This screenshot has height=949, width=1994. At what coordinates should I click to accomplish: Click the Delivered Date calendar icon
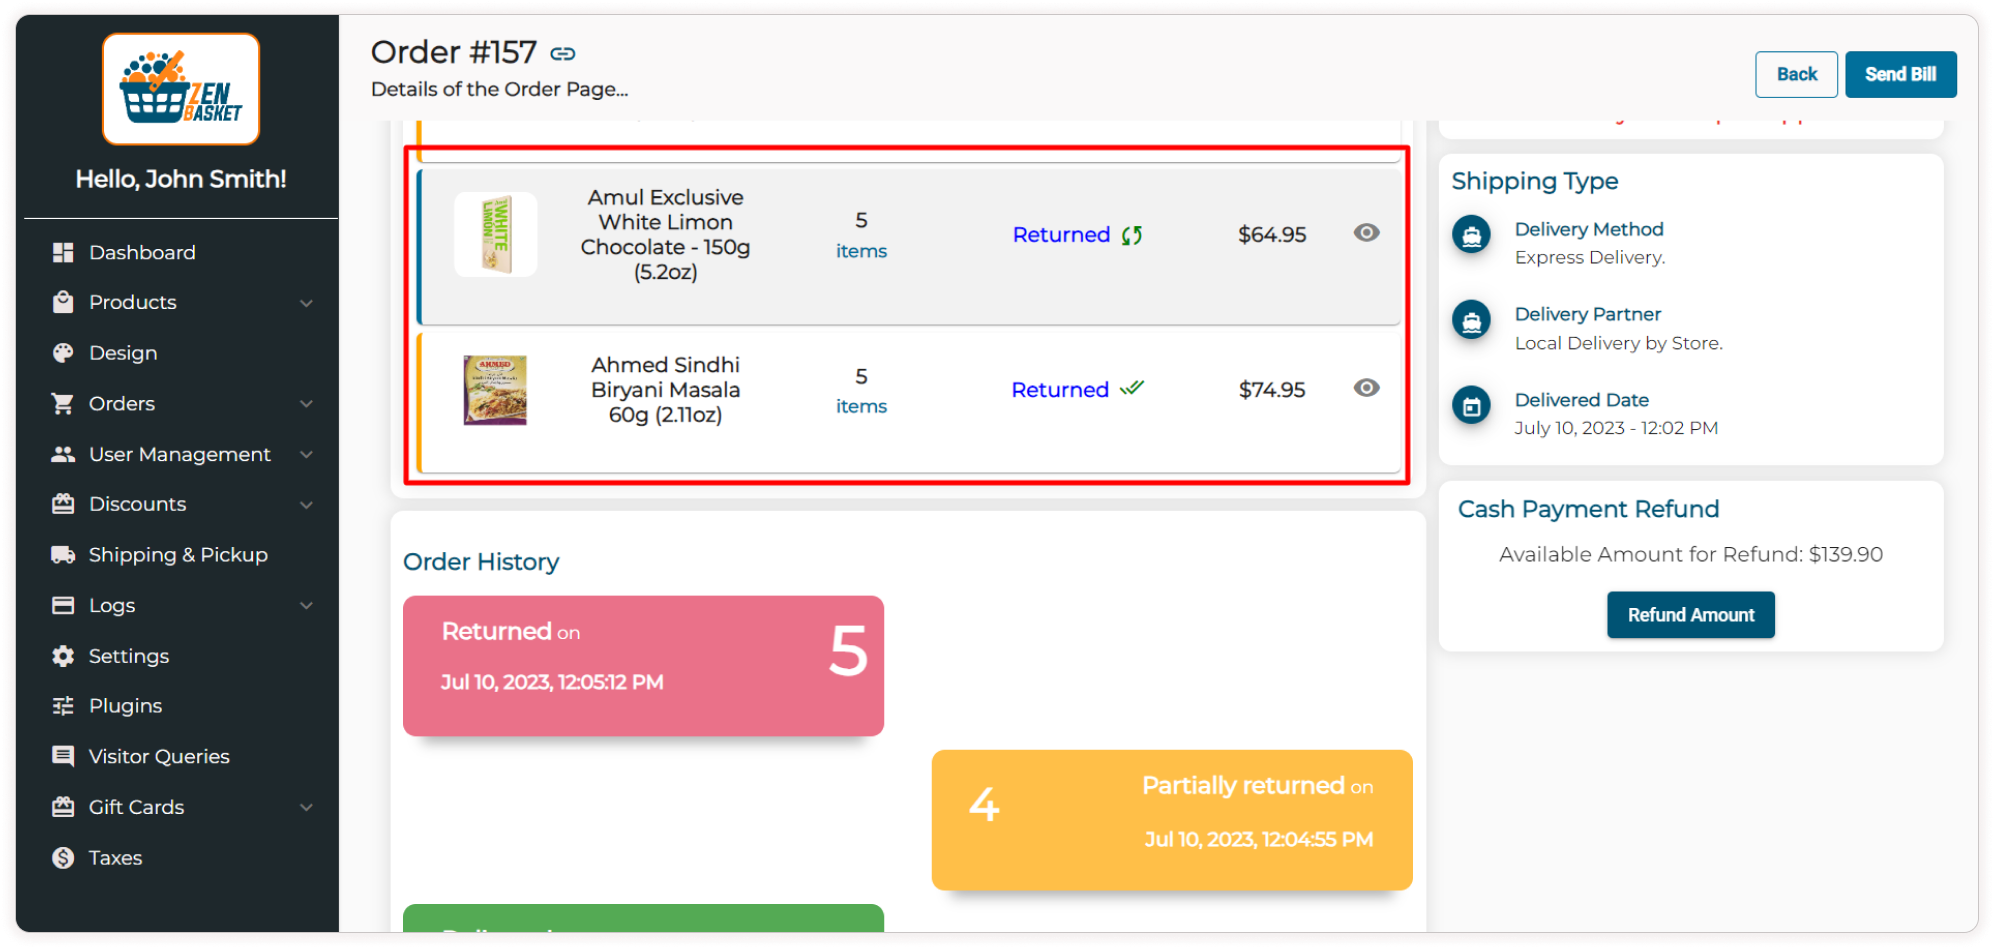coord(1471,406)
